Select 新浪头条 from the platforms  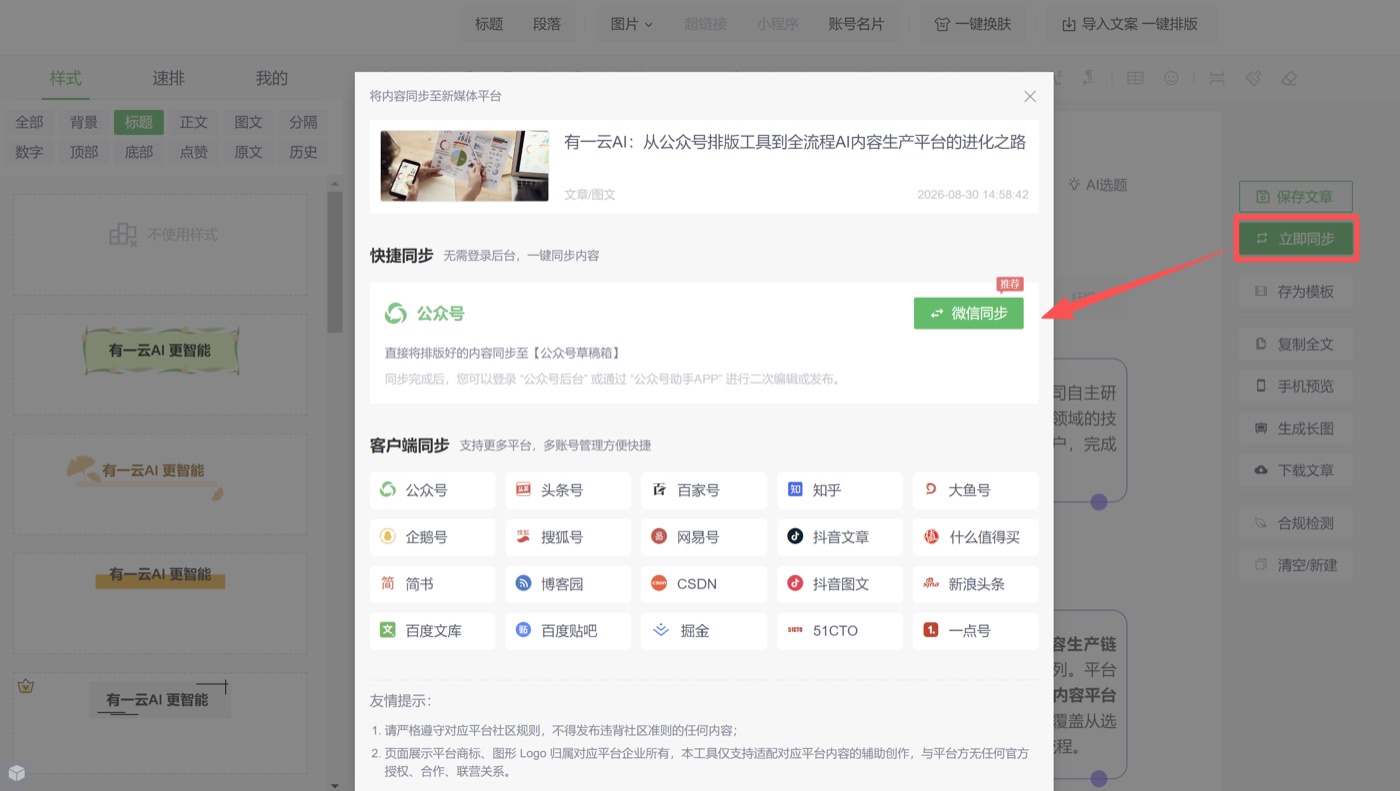pos(976,584)
